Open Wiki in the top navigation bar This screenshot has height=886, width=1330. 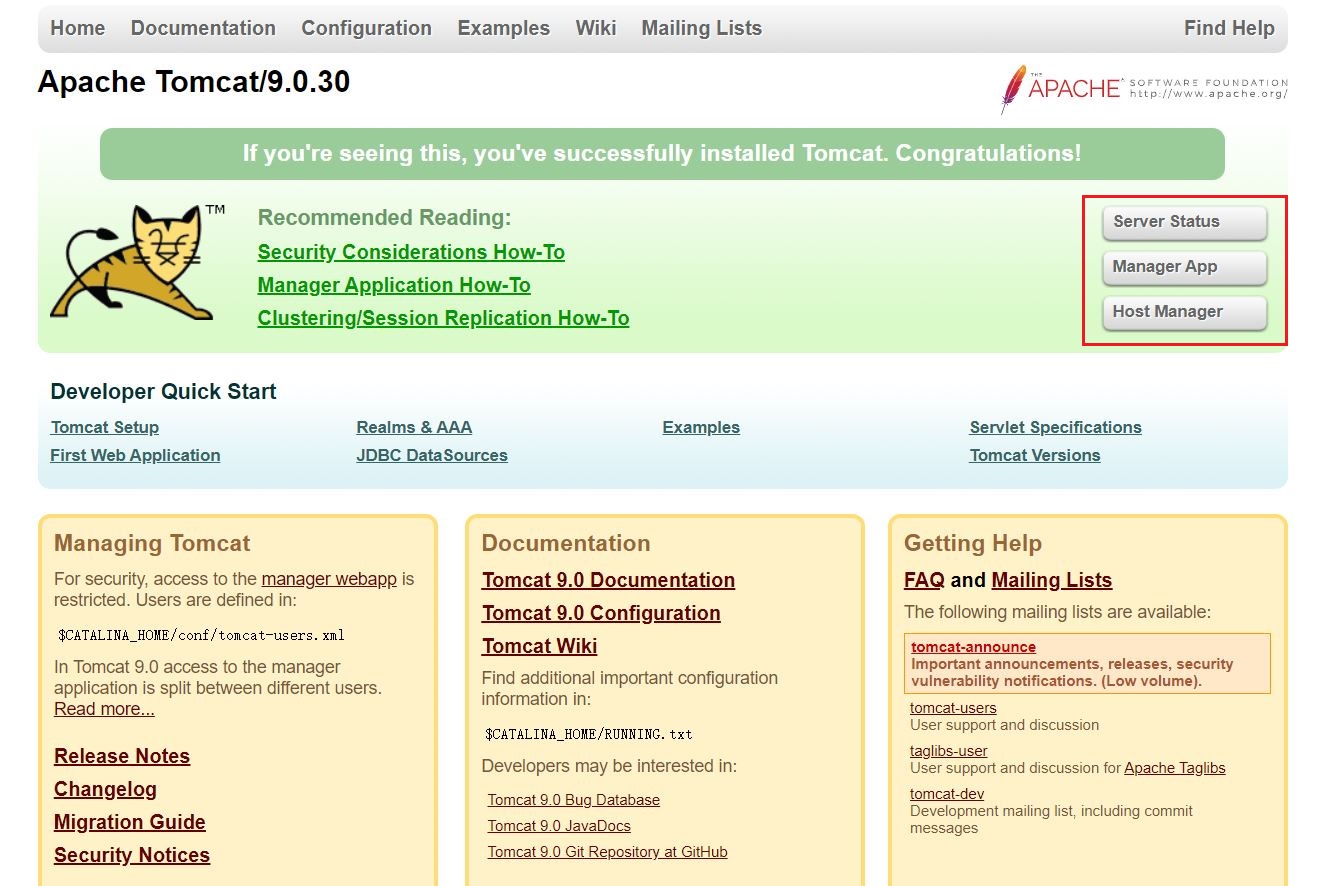pos(596,28)
